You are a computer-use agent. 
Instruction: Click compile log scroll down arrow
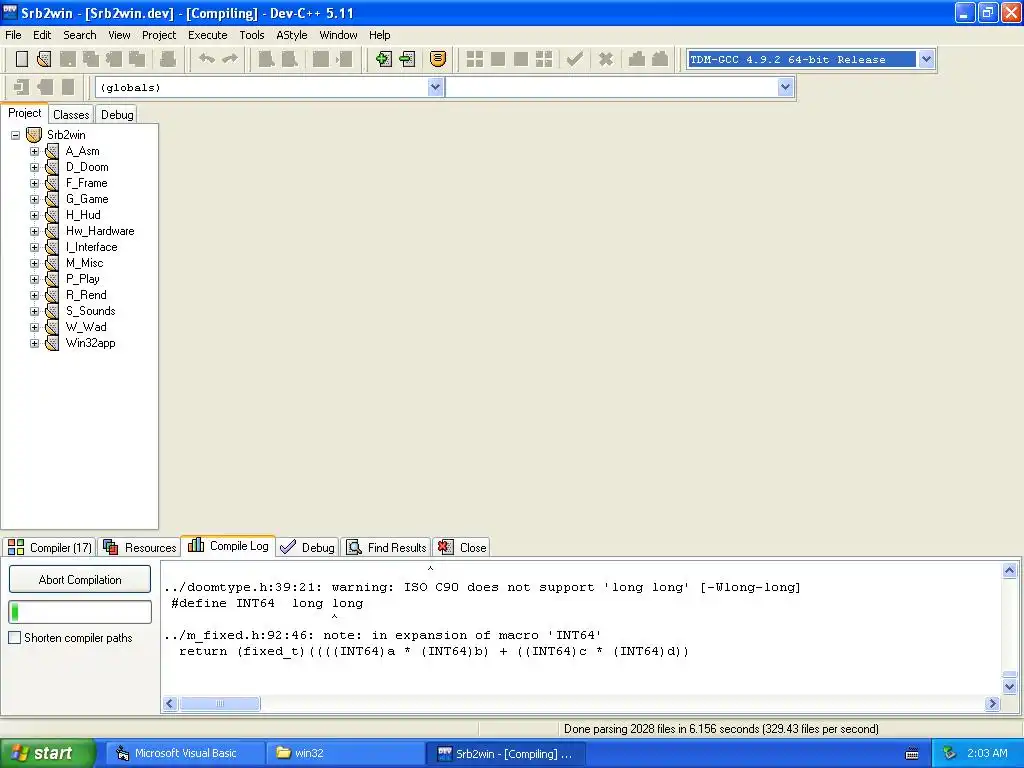click(1009, 686)
